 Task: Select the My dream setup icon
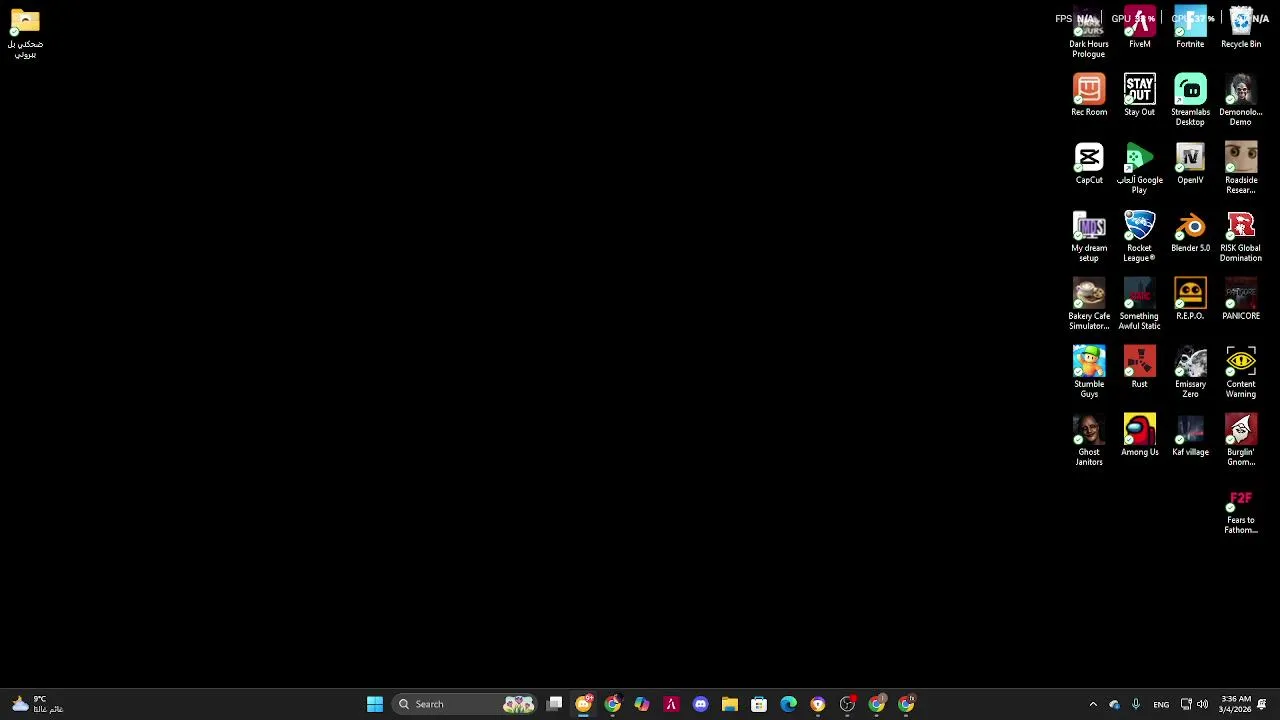[1089, 237]
